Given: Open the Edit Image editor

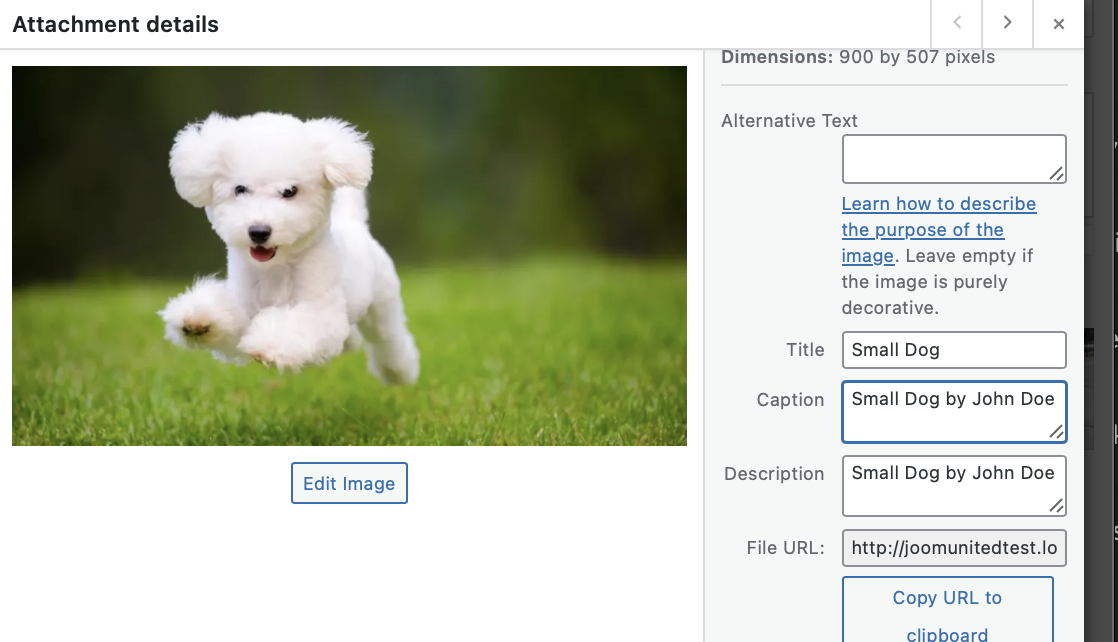Looking at the screenshot, I should [349, 483].
